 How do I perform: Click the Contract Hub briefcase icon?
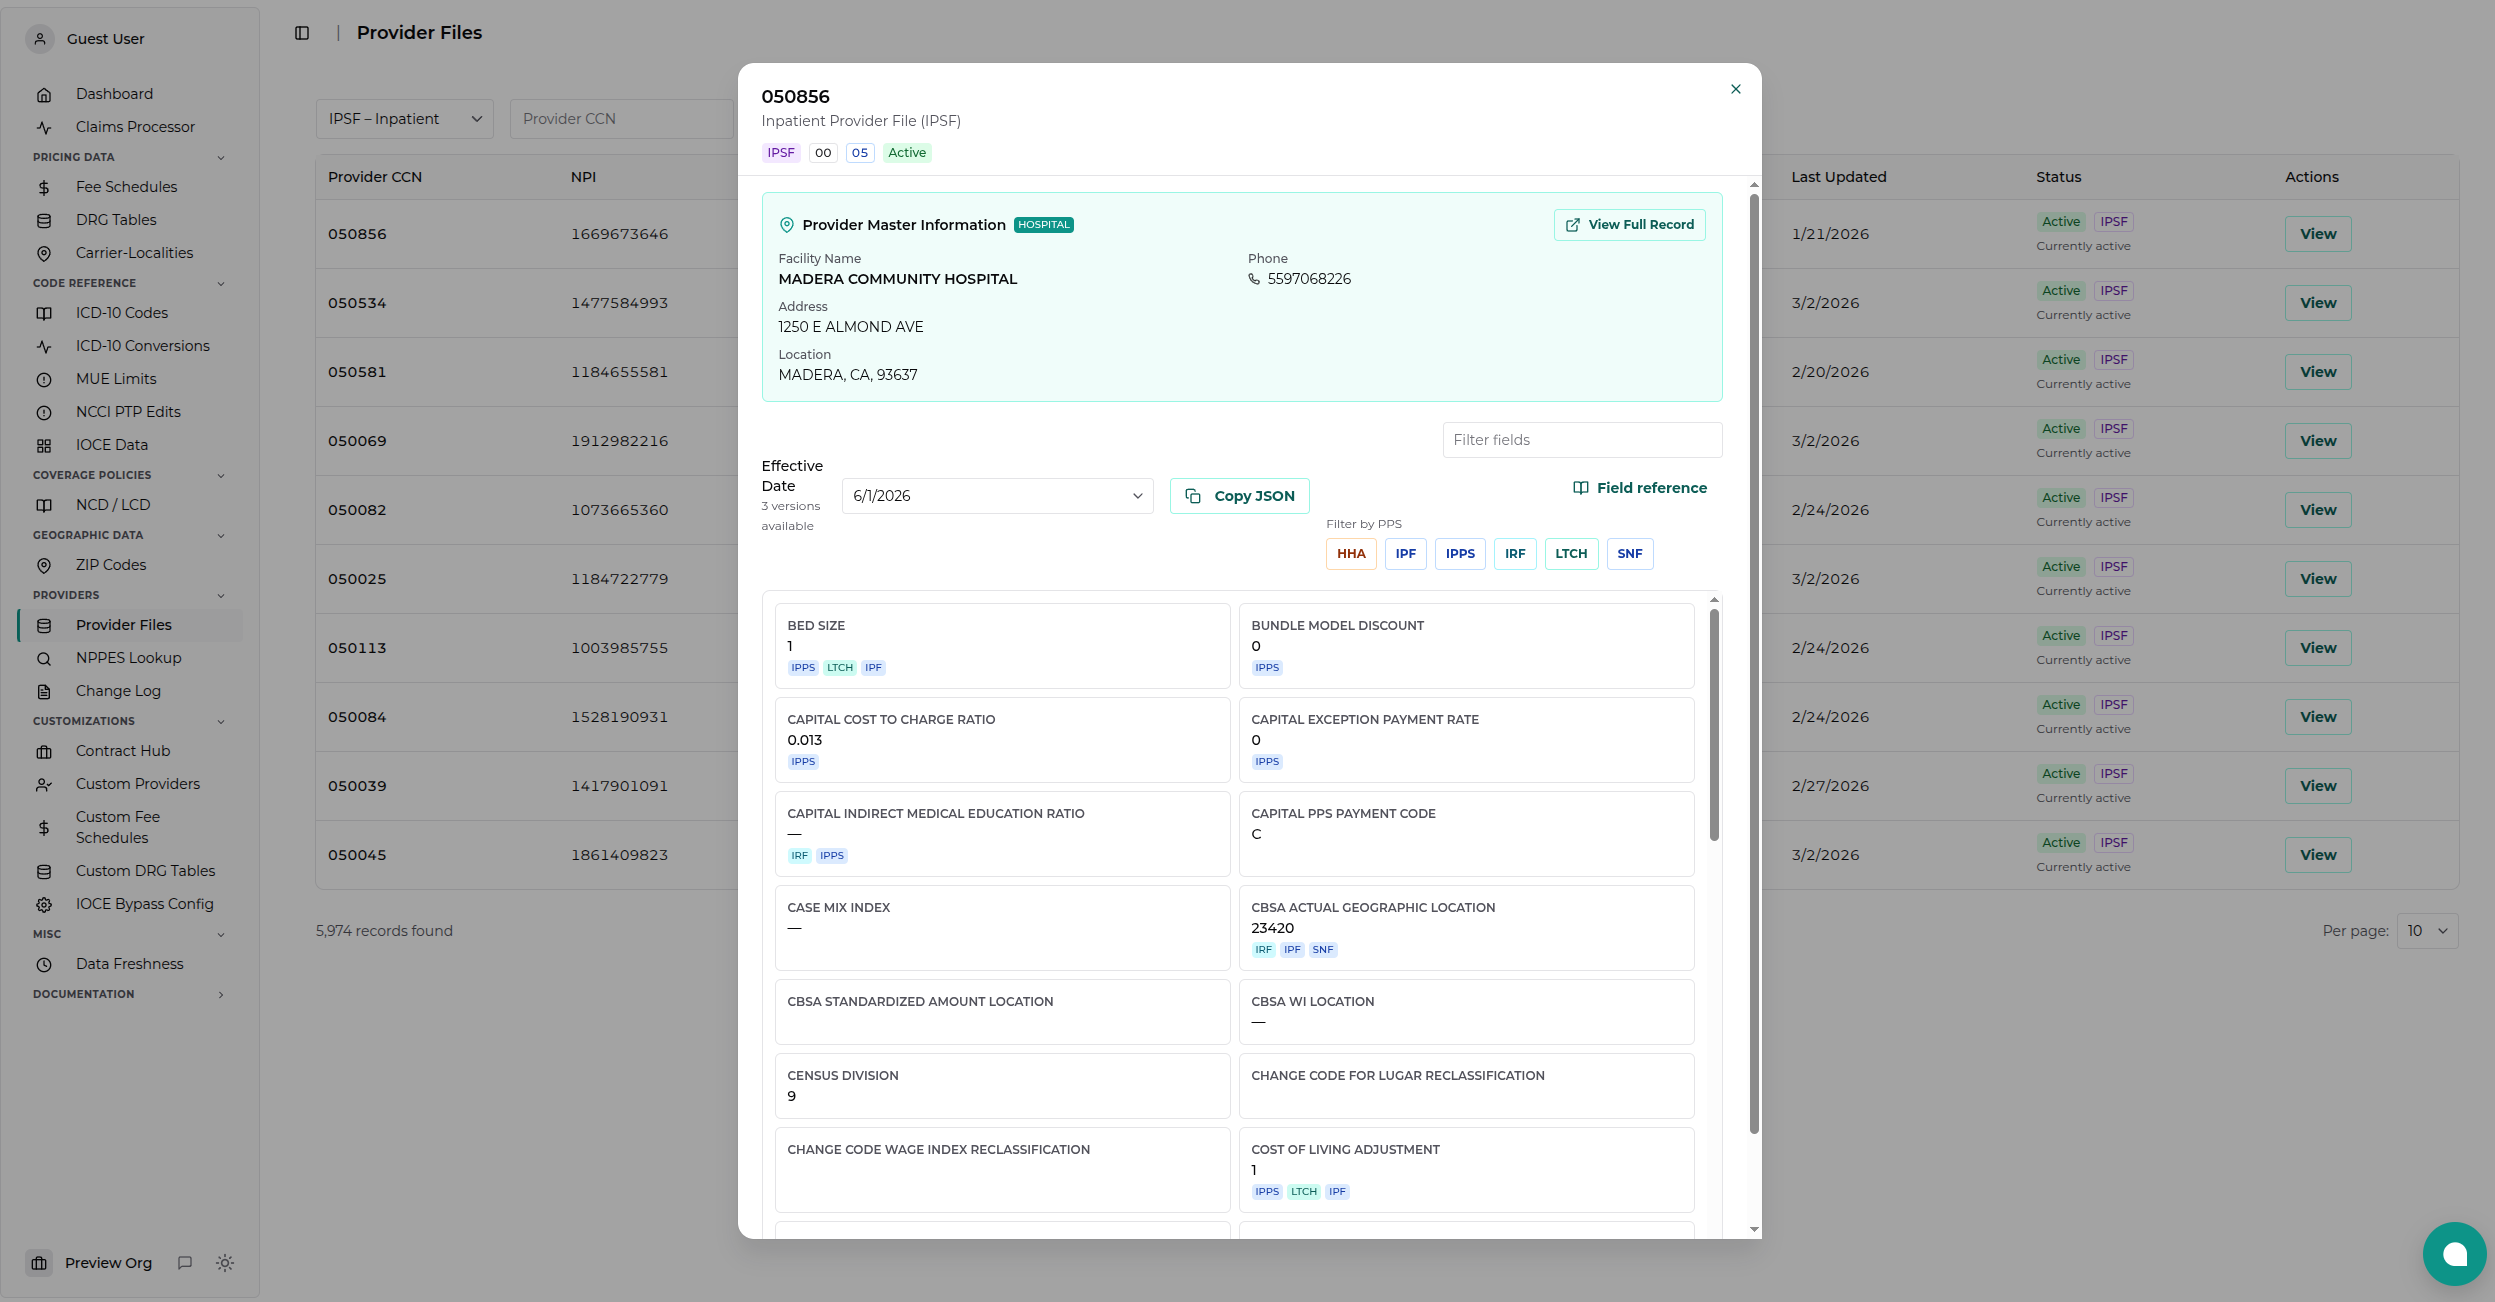click(44, 752)
